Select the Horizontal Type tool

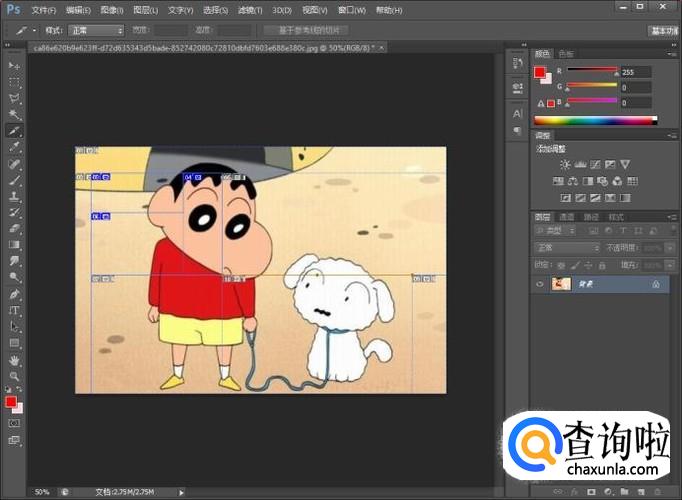coord(14,310)
